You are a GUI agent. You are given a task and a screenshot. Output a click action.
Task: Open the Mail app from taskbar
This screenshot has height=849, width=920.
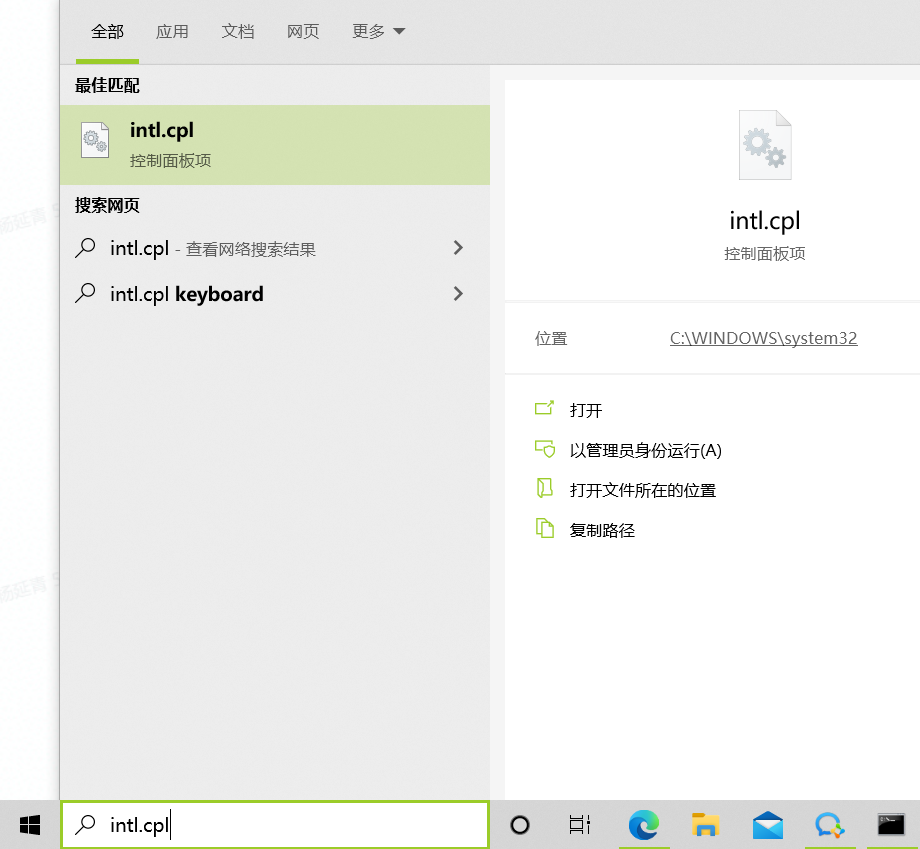(x=768, y=825)
